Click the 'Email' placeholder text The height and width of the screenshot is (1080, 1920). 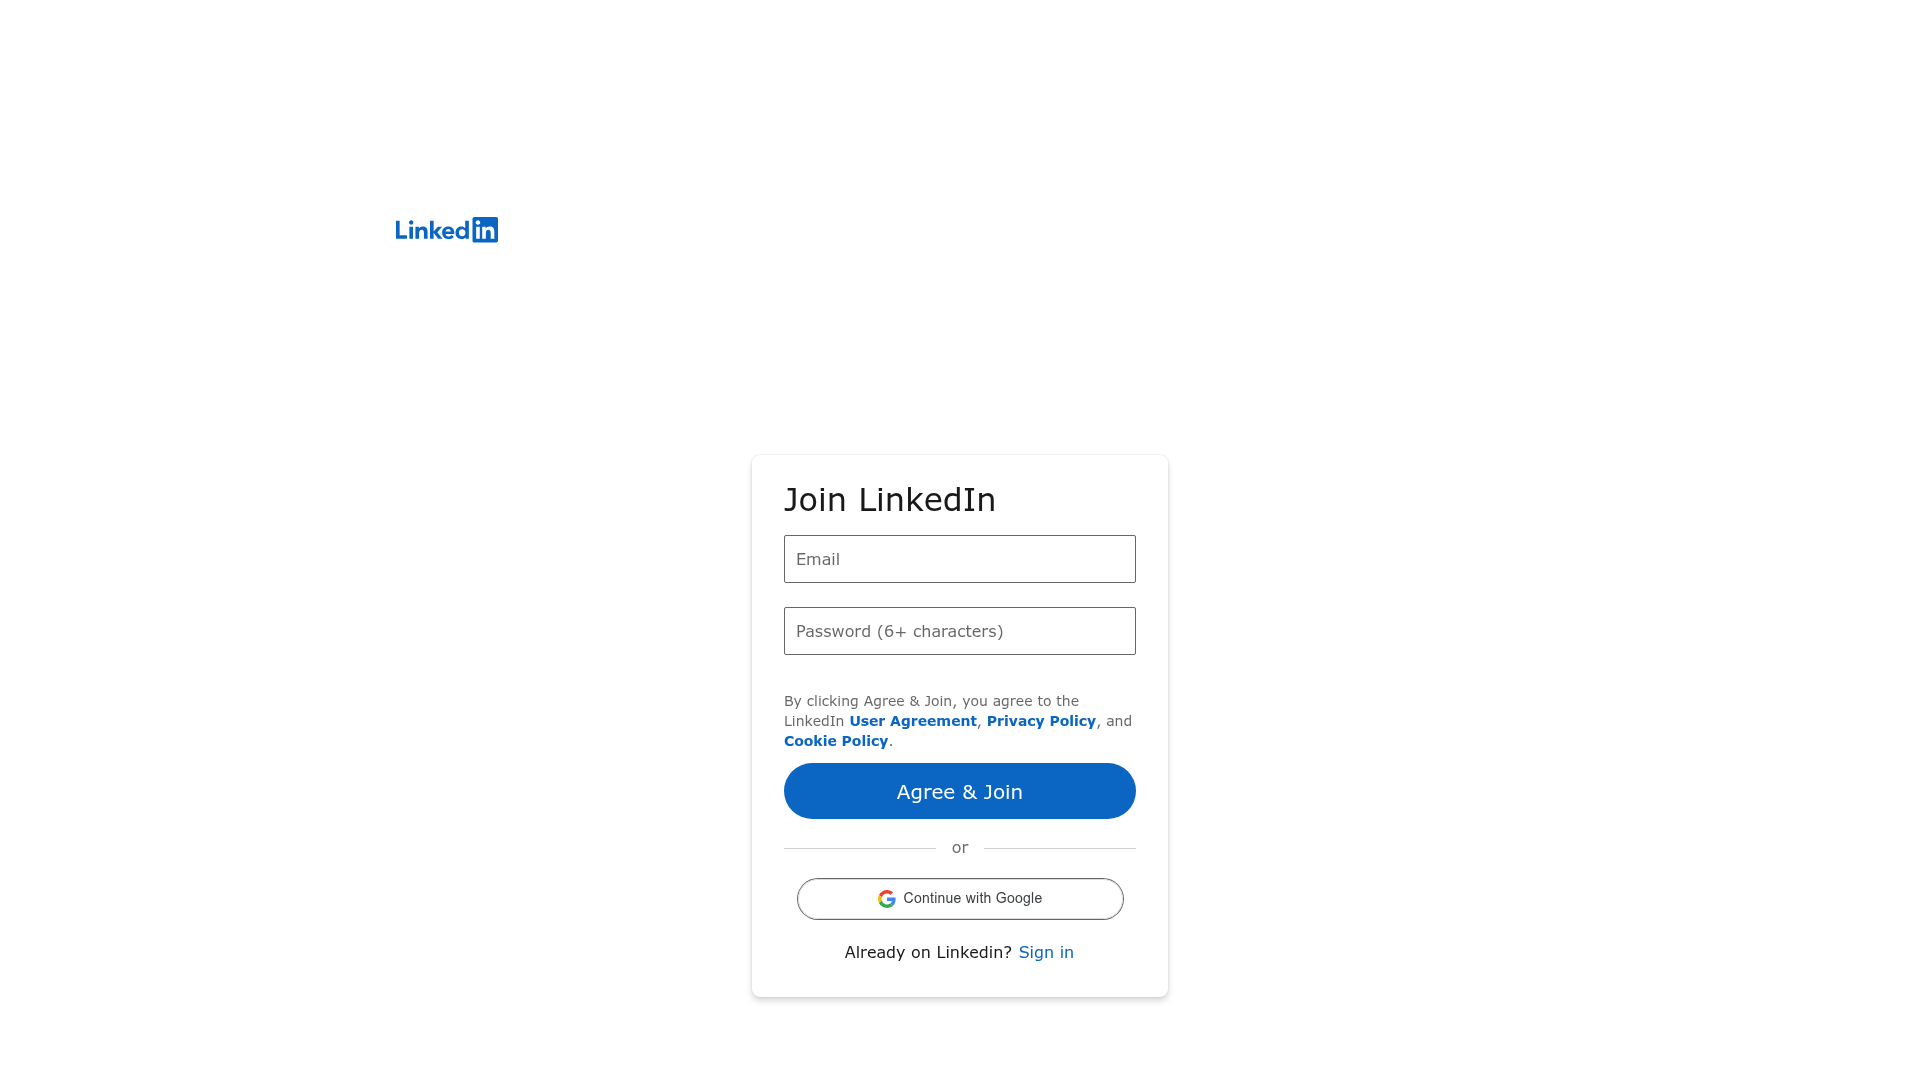pyautogui.click(x=818, y=559)
